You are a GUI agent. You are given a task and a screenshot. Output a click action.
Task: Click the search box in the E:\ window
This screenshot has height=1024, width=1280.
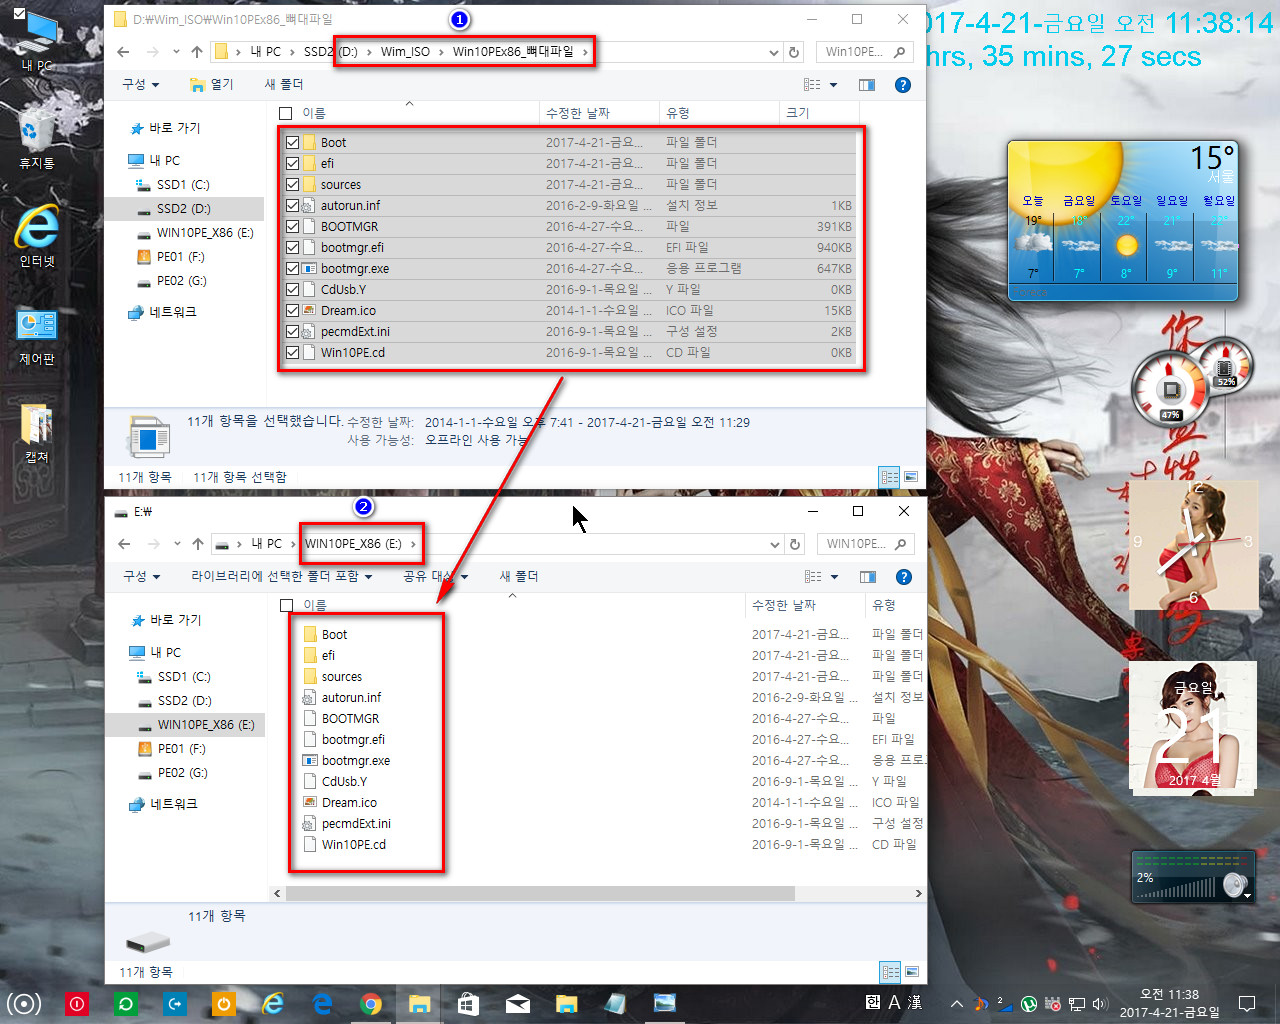tap(866, 544)
